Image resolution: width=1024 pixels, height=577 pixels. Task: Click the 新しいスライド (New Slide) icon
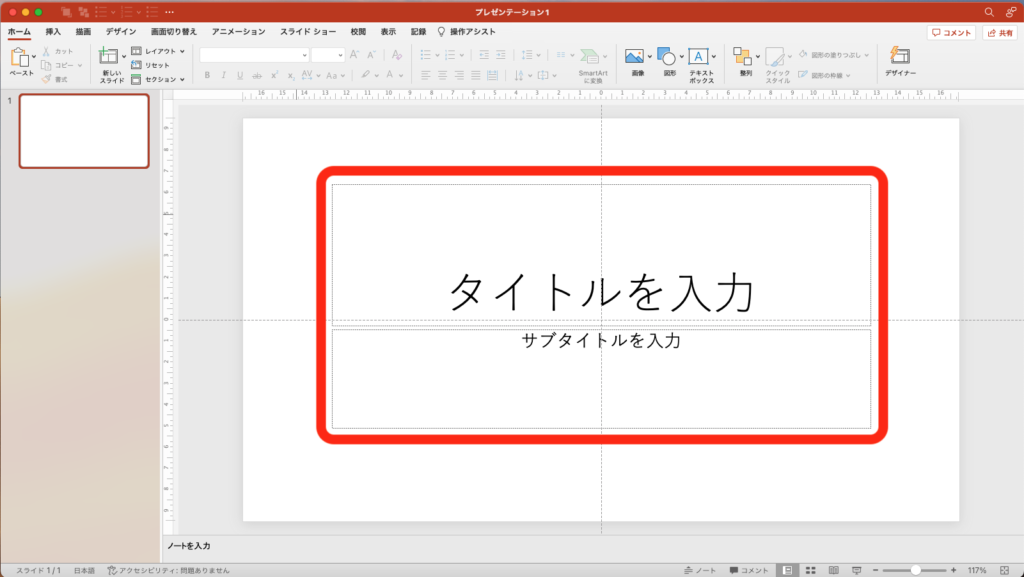pos(108,57)
